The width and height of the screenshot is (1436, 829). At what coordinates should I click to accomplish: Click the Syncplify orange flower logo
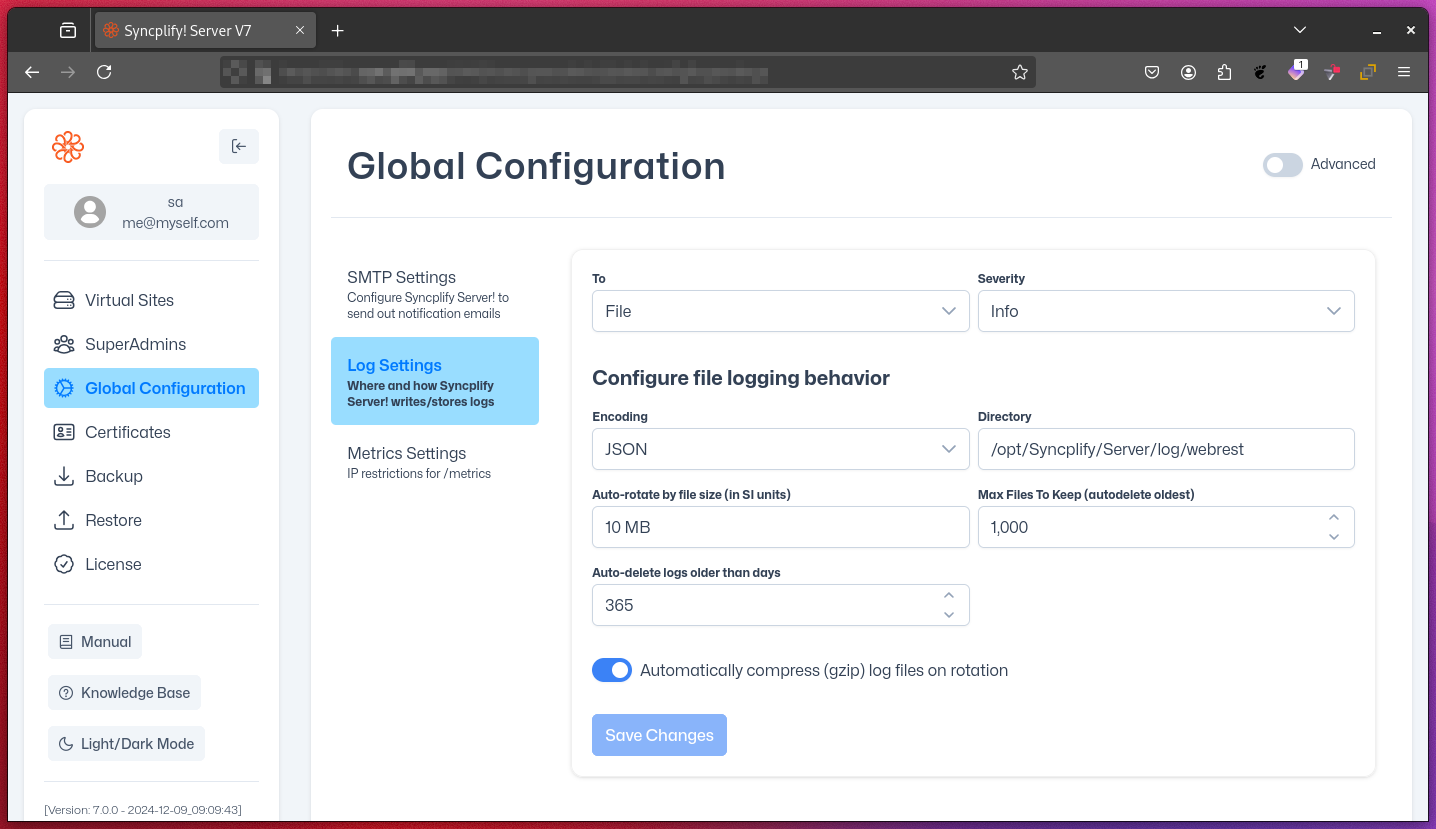pyautogui.click(x=68, y=147)
